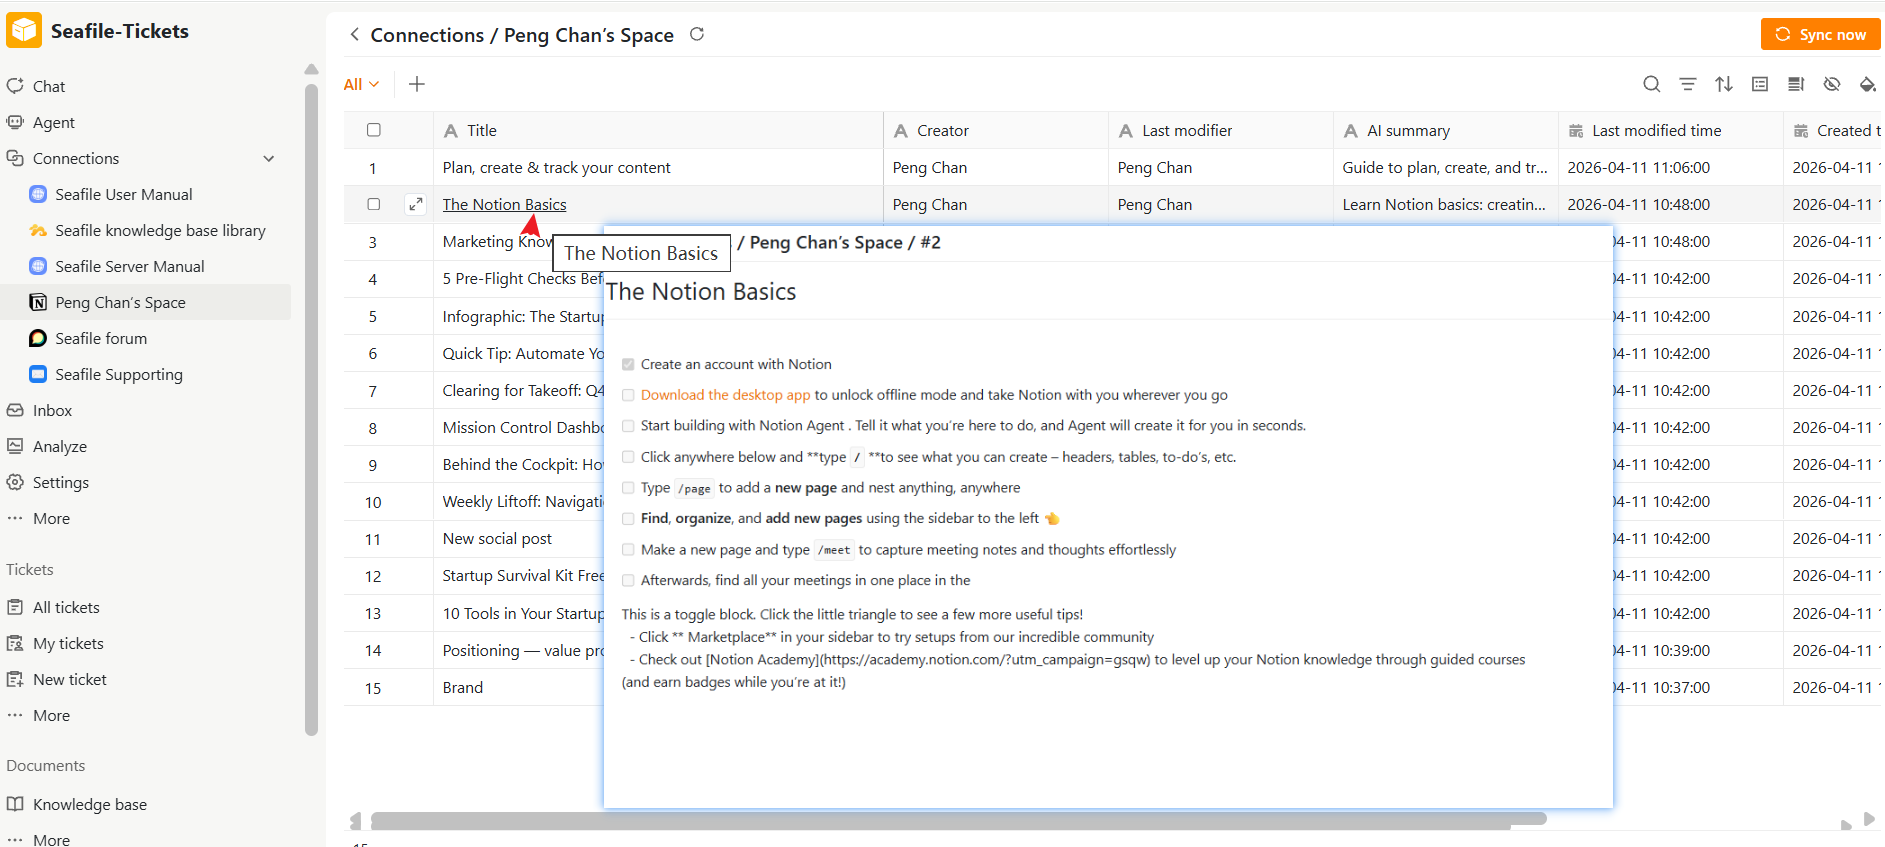1885x847 pixels.
Task: Show More items under Tickets
Action: [x=51, y=715]
